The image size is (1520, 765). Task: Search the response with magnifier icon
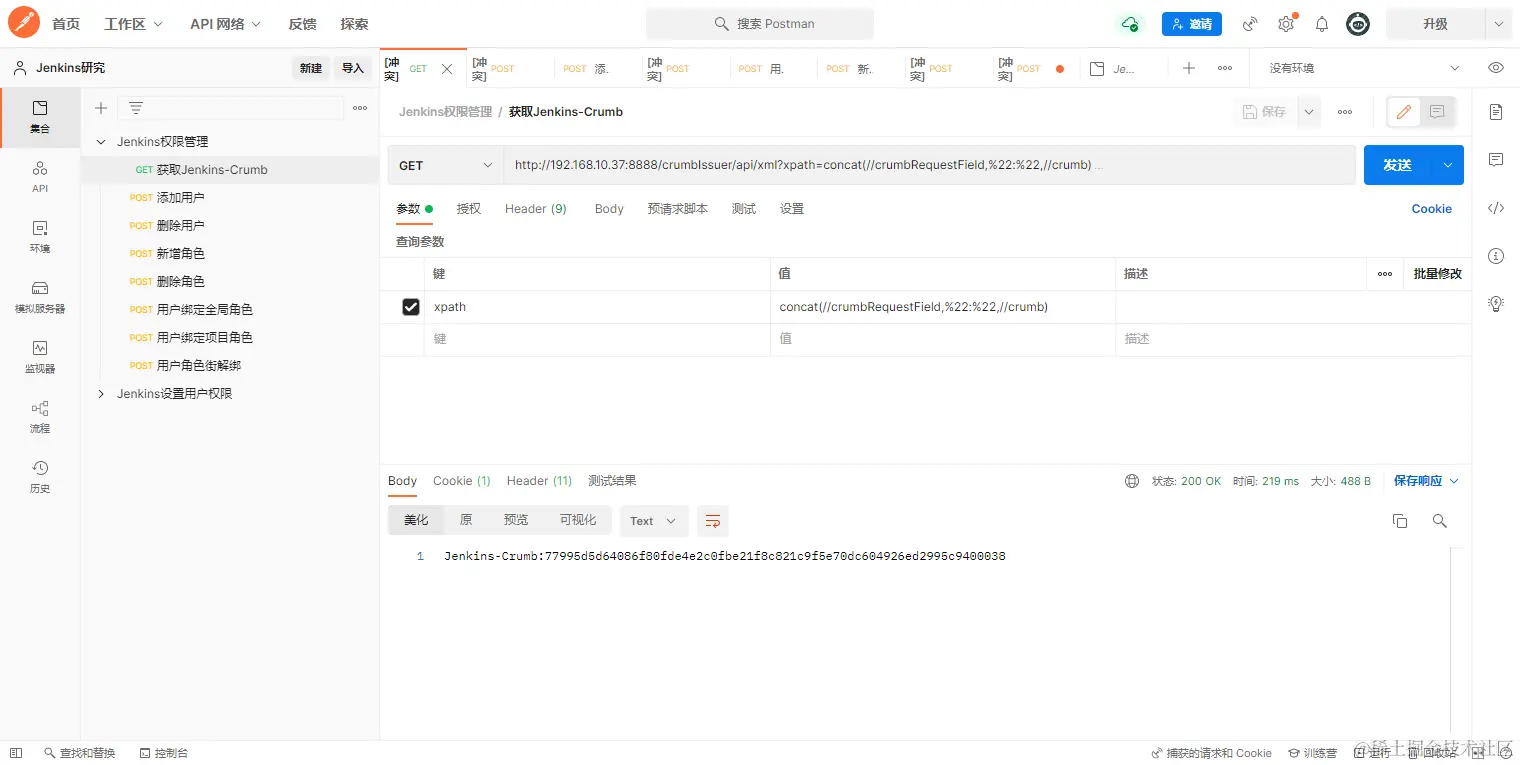[1440, 521]
